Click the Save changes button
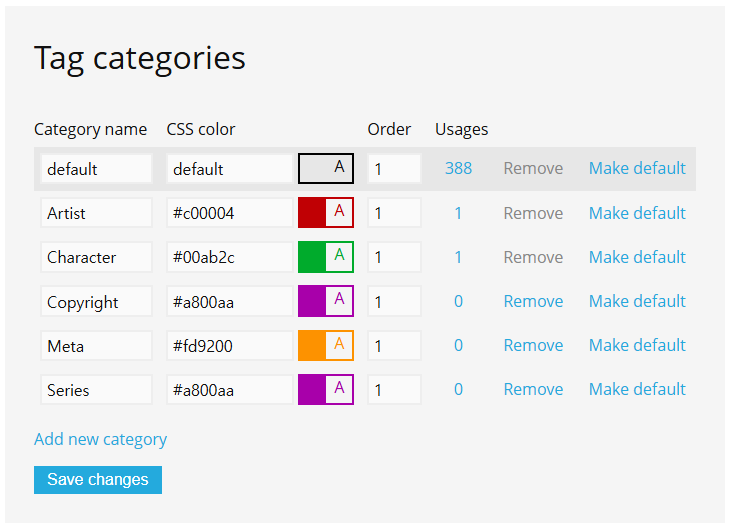731x529 pixels. coord(98,480)
